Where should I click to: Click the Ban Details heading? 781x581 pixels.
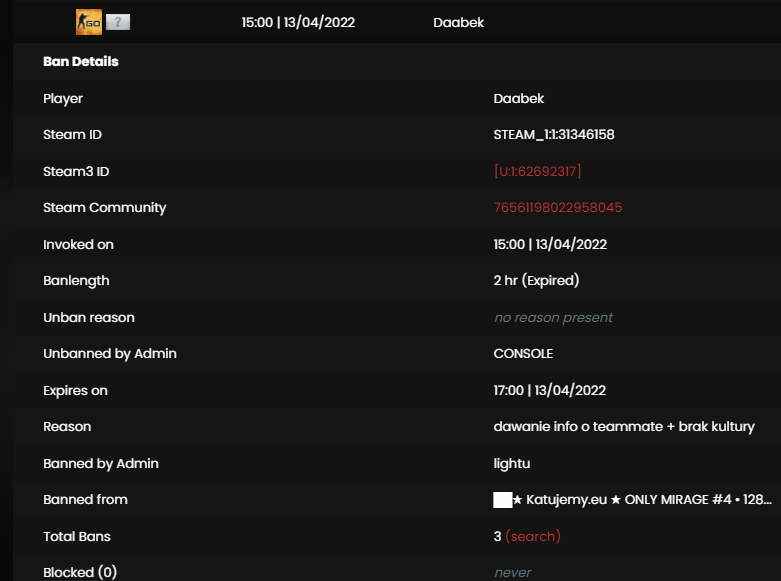point(81,61)
